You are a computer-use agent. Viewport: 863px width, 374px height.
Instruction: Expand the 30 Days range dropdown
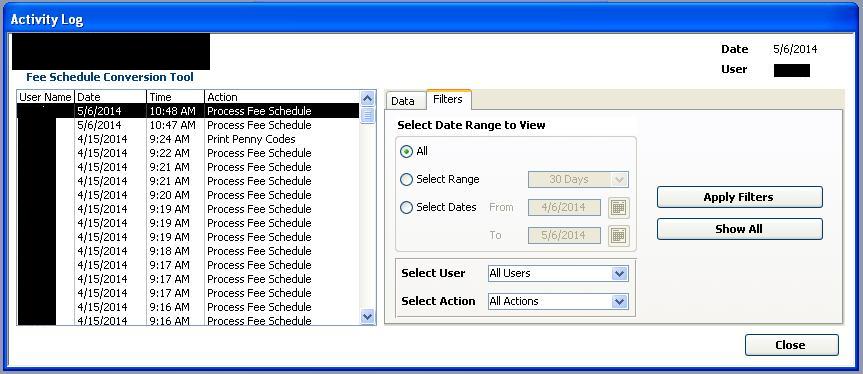(x=578, y=179)
